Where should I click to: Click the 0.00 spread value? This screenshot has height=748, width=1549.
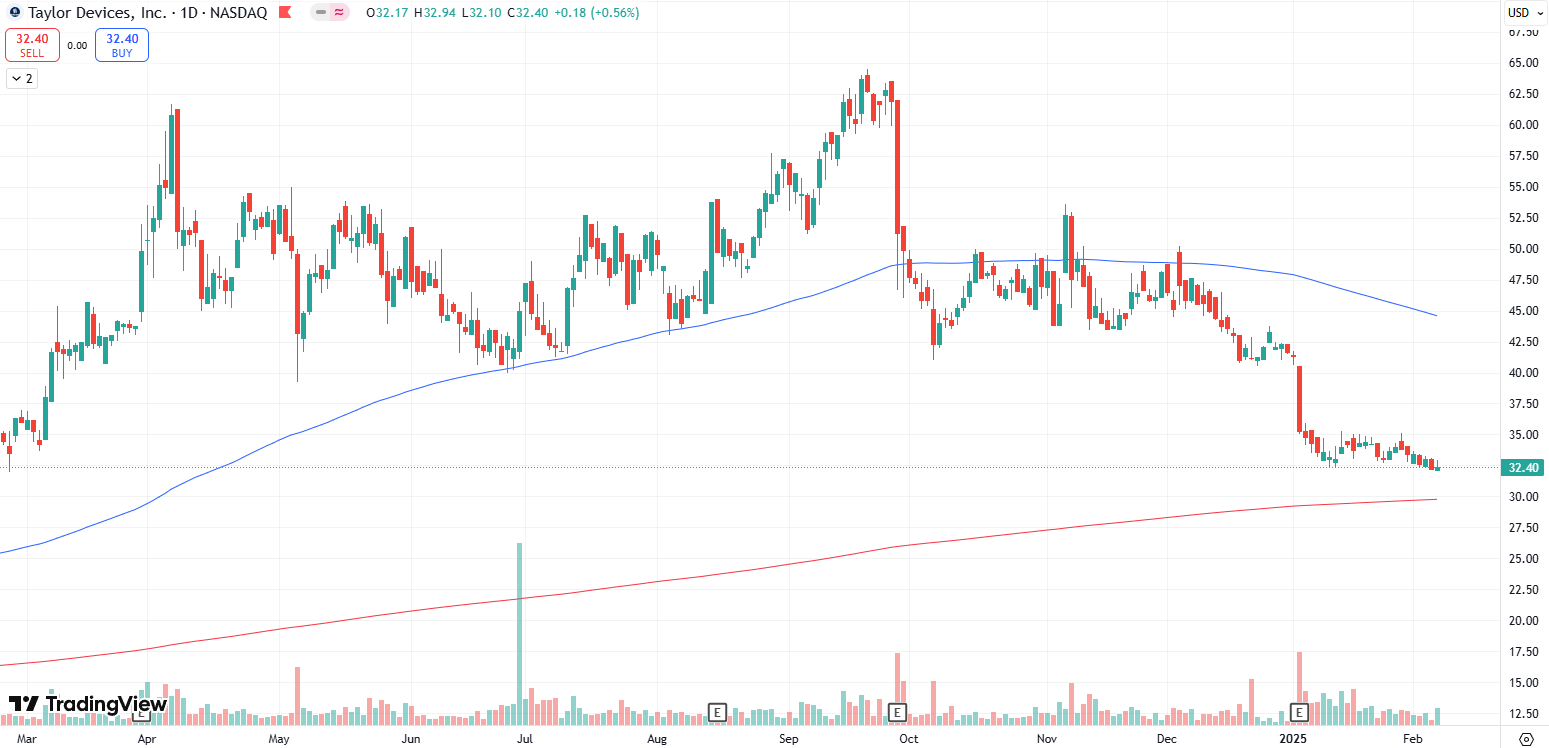pyautogui.click(x=77, y=45)
